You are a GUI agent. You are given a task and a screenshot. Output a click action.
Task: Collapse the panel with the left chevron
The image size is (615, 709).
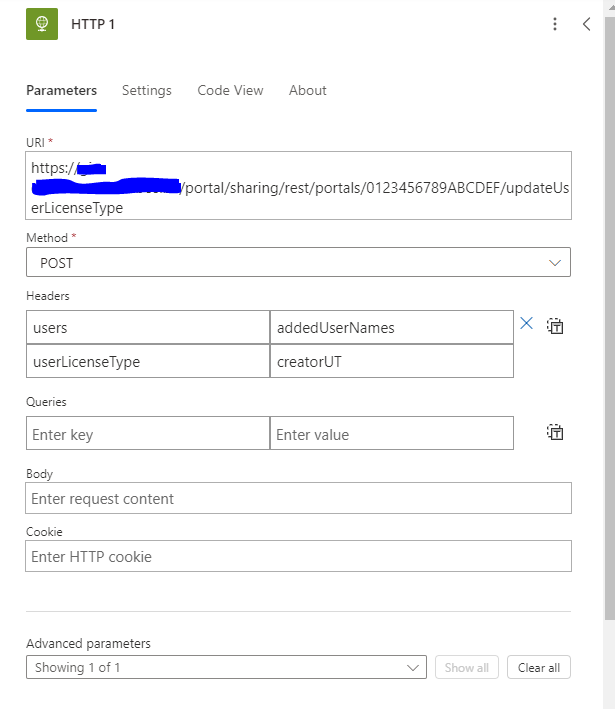pos(587,24)
